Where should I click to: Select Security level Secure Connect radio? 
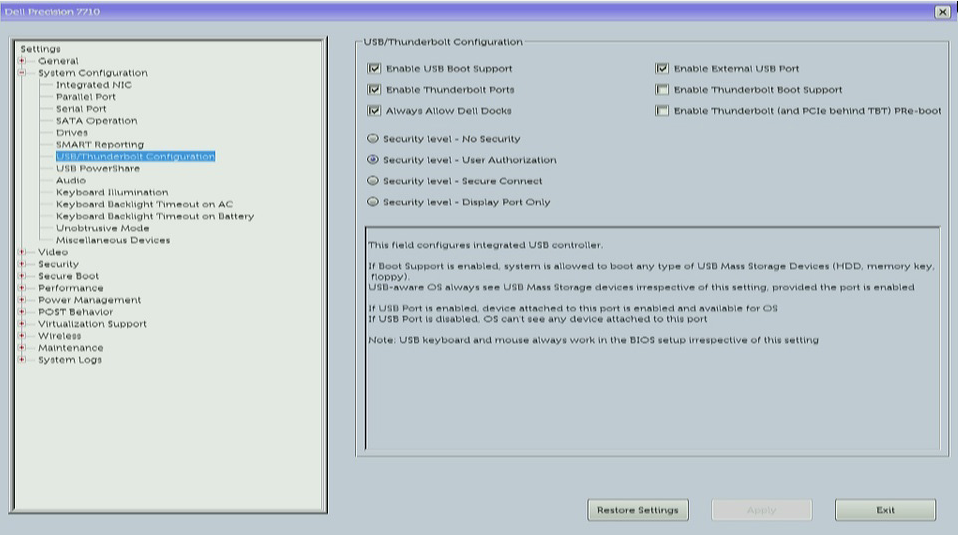click(373, 181)
